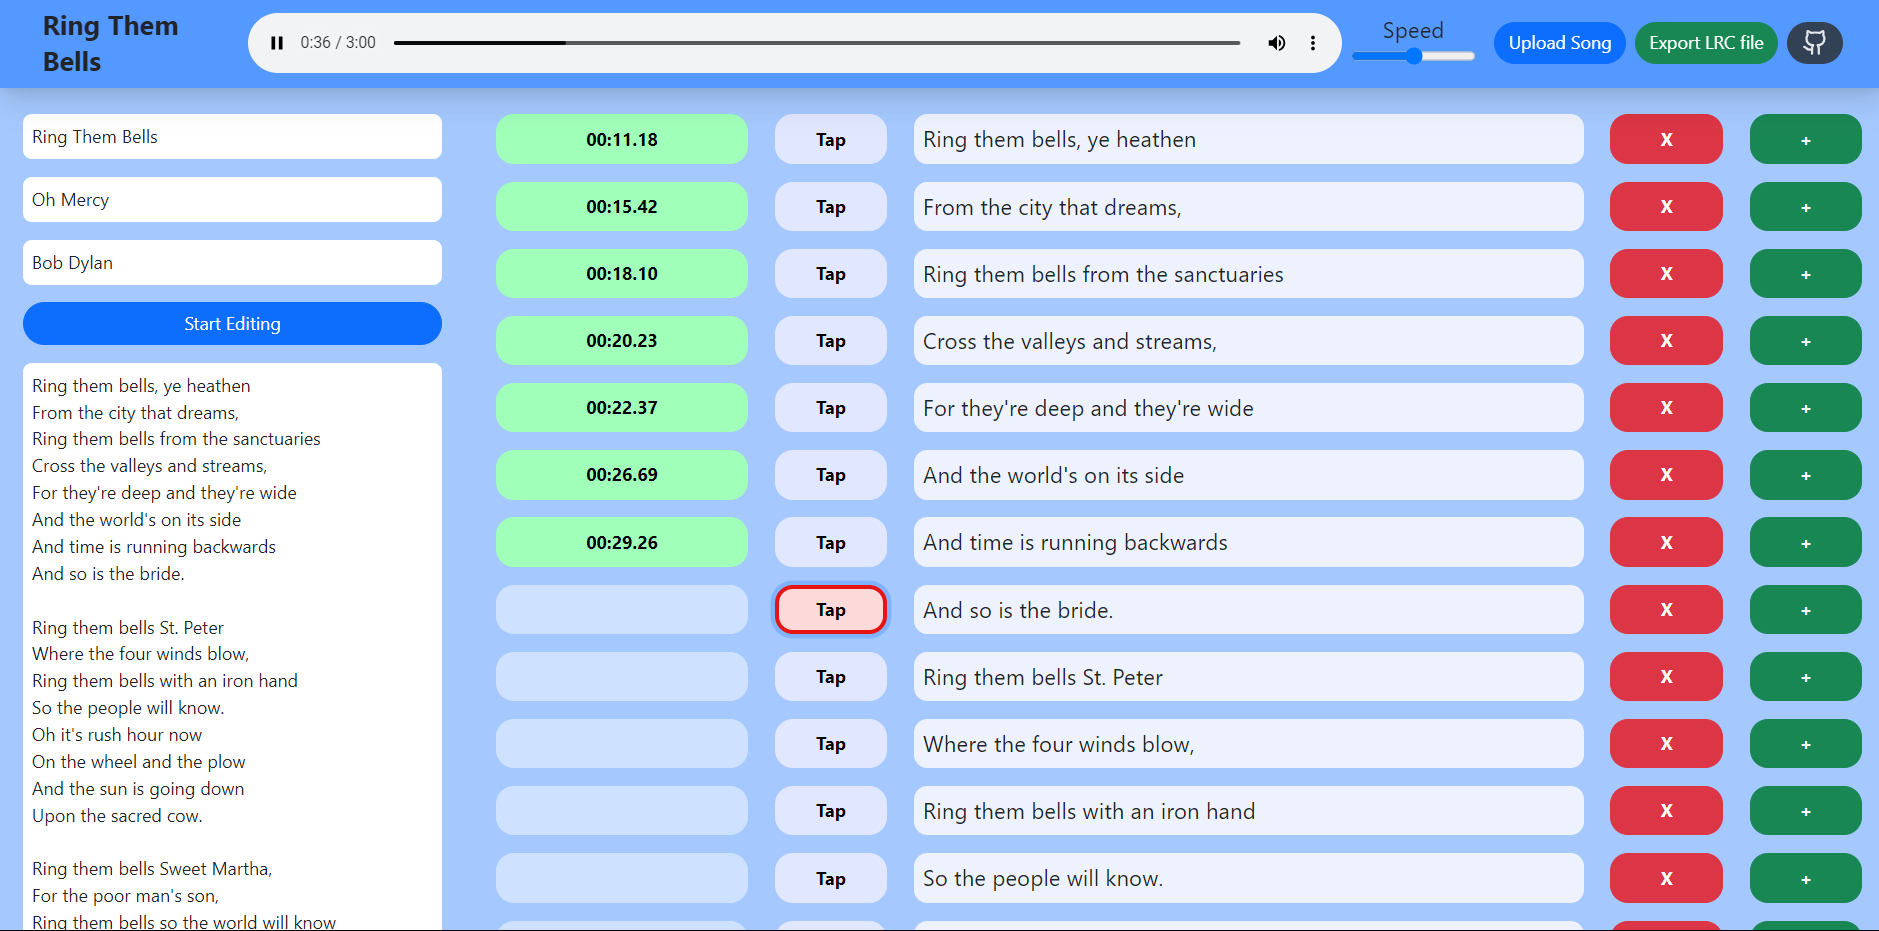The width and height of the screenshot is (1879, 931).
Task: Edit the album field 'Oh Mercy'
Action: (x=232, y=200)
